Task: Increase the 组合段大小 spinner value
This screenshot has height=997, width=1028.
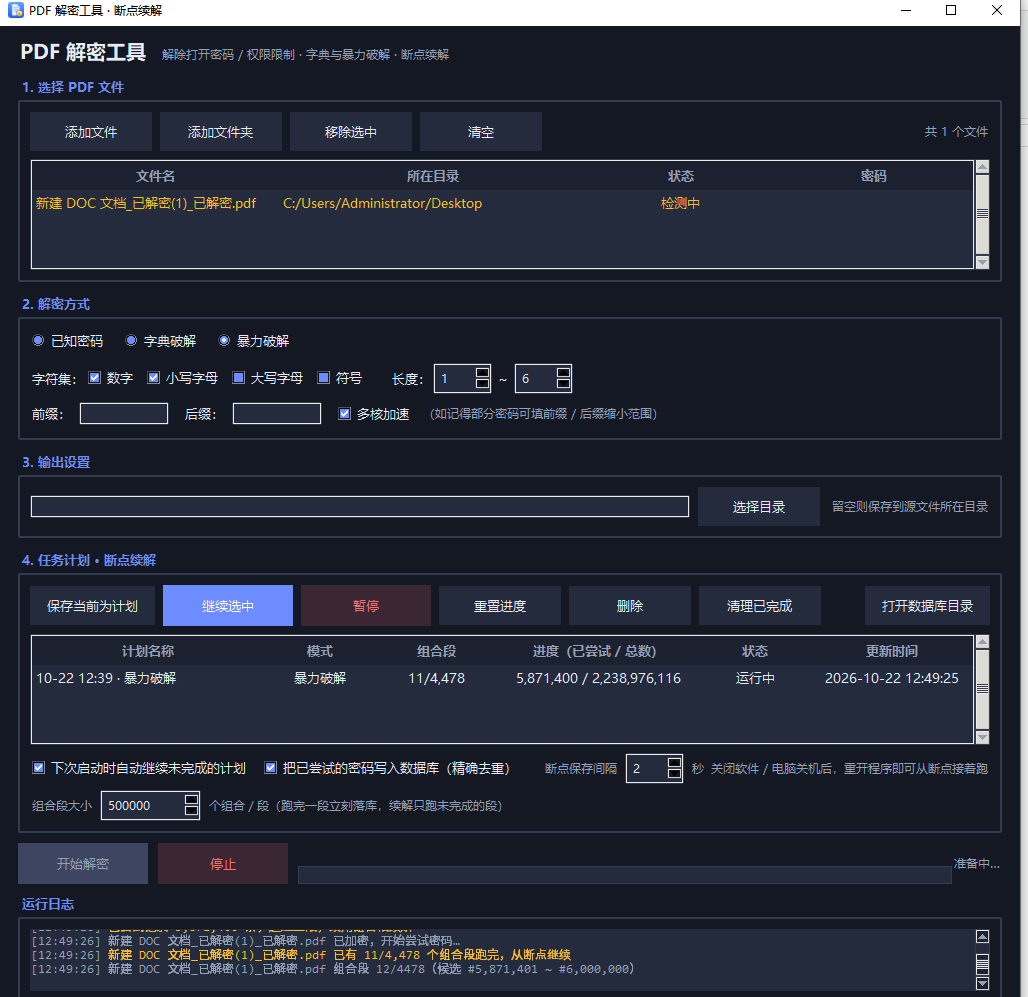Action: click(191, 799)
